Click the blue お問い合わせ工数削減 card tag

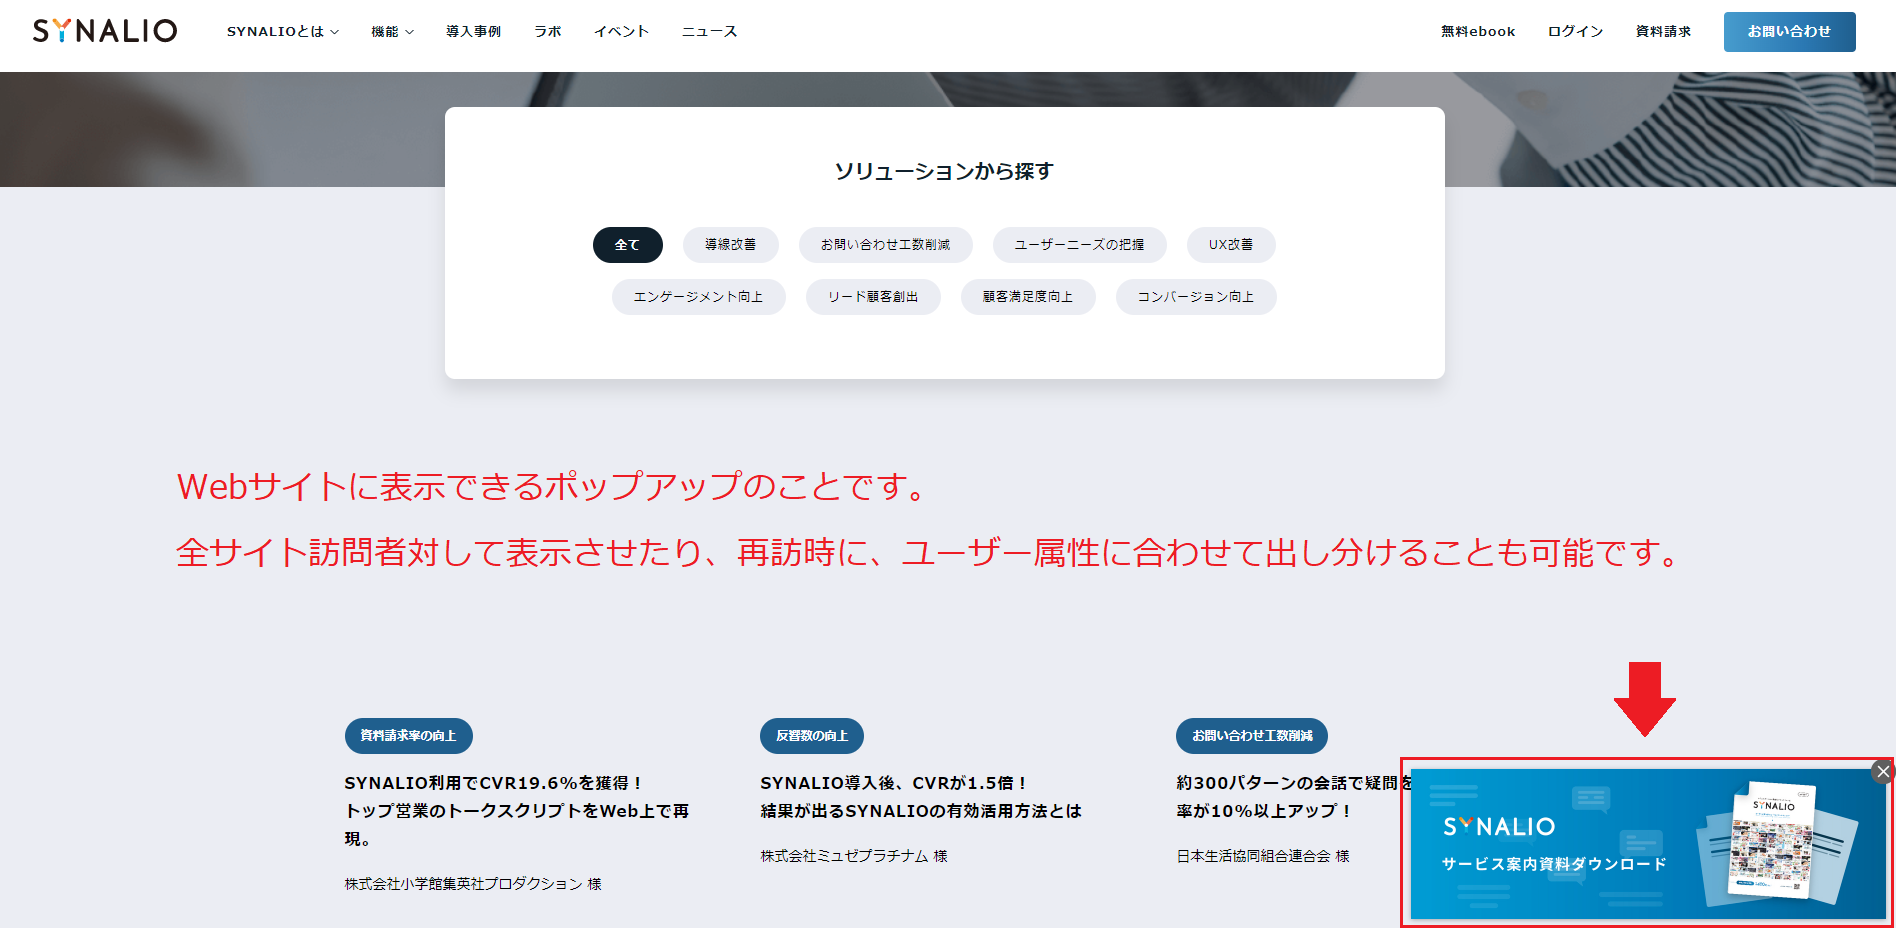1252,736
